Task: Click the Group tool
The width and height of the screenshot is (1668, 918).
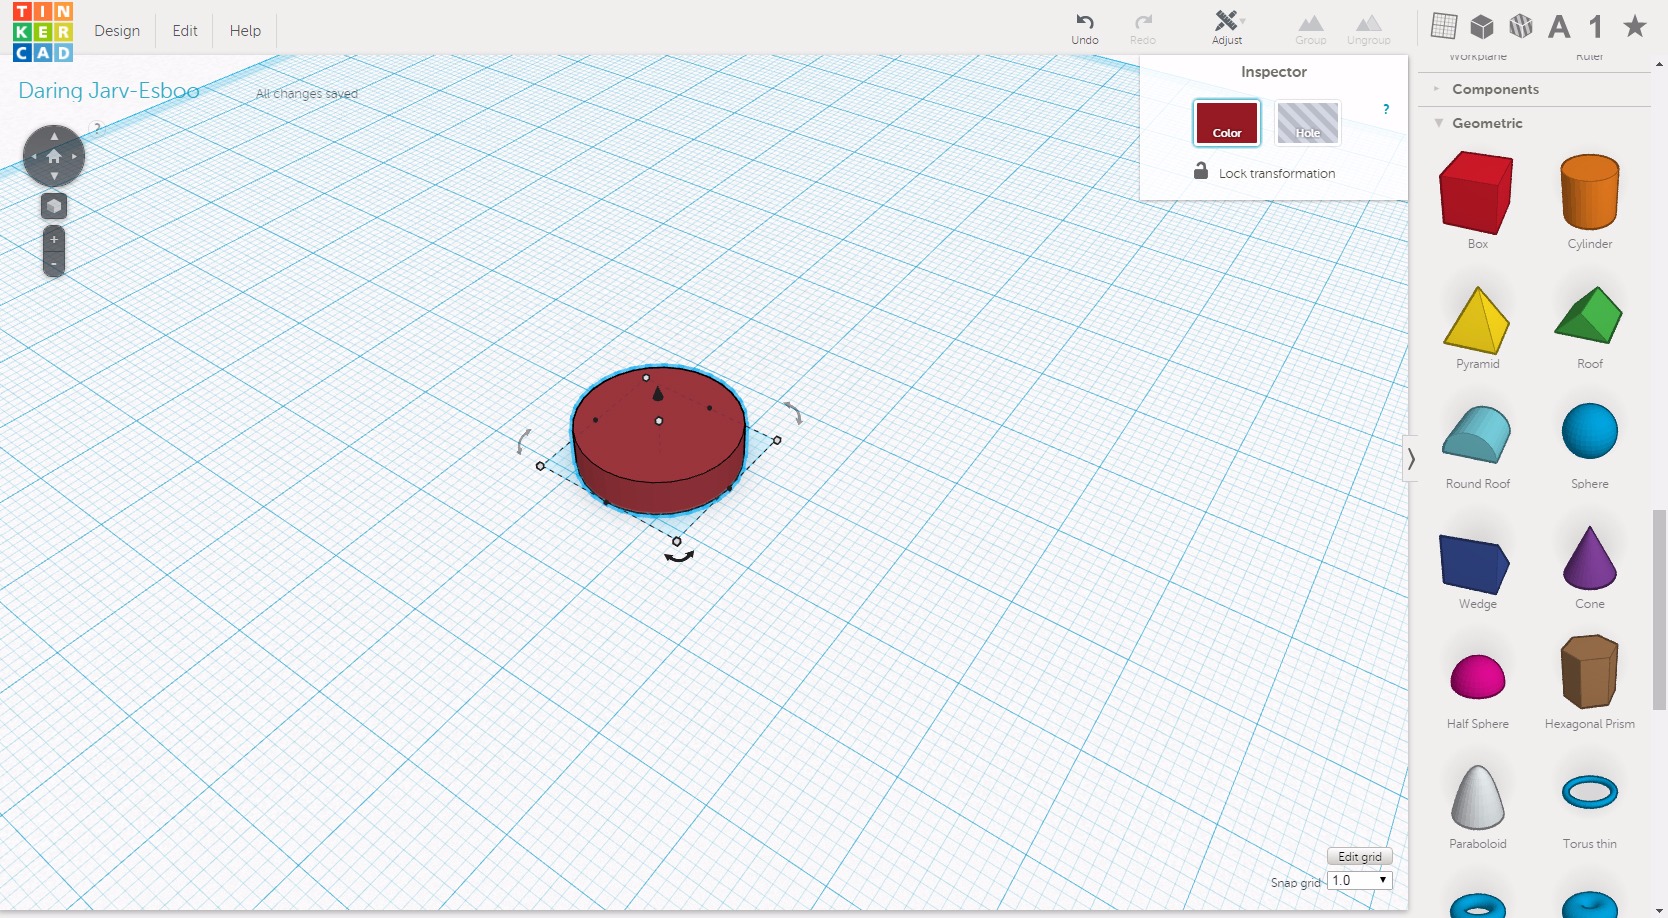Action: [x=1310, y=28]
